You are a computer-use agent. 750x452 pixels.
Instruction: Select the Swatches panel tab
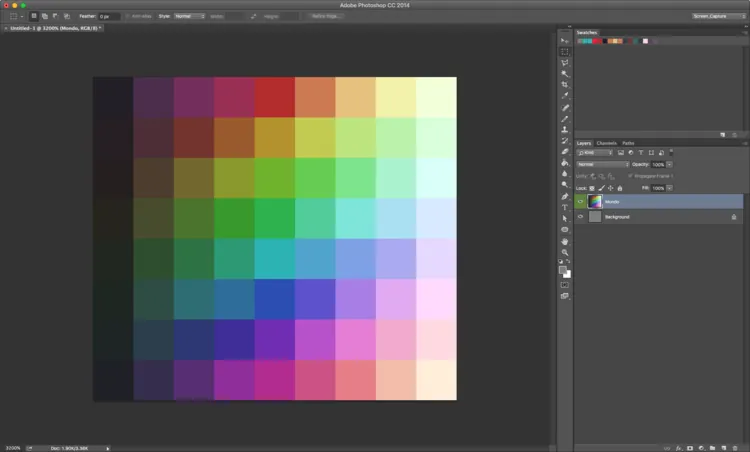pos(587,33)
